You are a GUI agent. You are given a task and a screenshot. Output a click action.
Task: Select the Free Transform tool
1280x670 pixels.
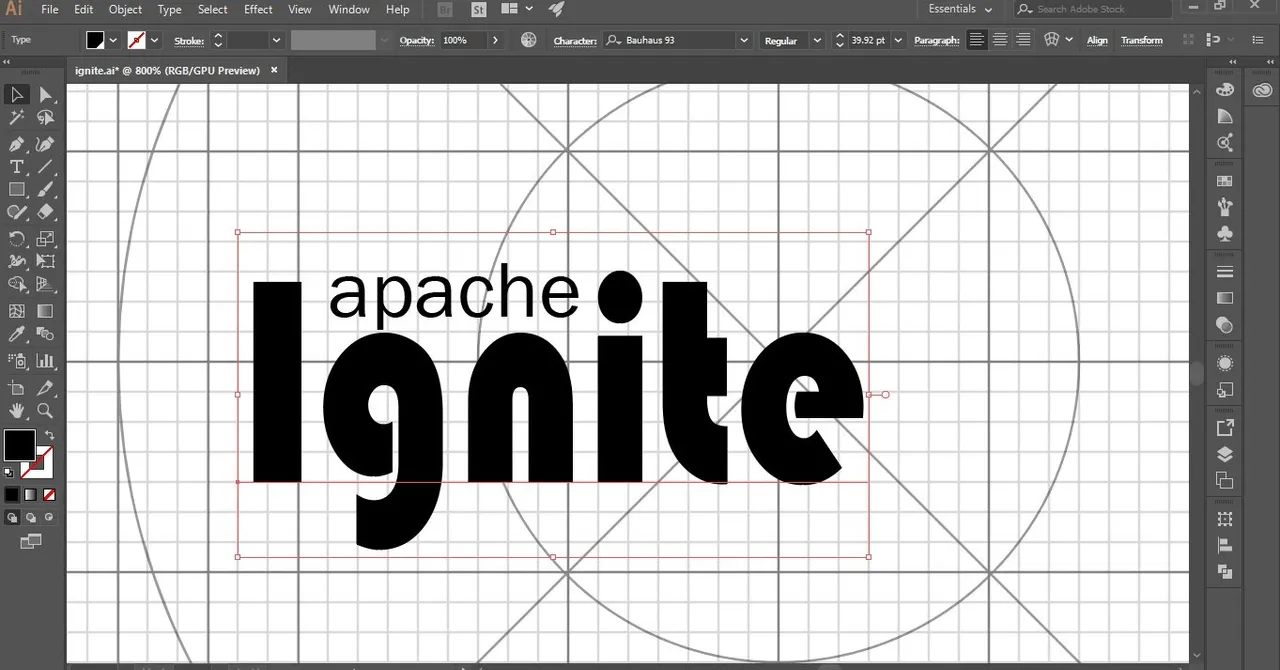coord(45,261)
